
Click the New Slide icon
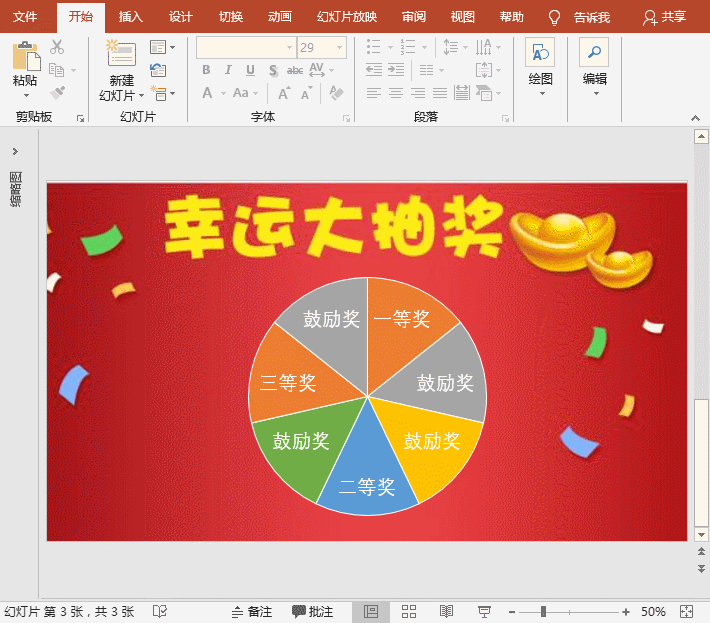coord(121,54)
